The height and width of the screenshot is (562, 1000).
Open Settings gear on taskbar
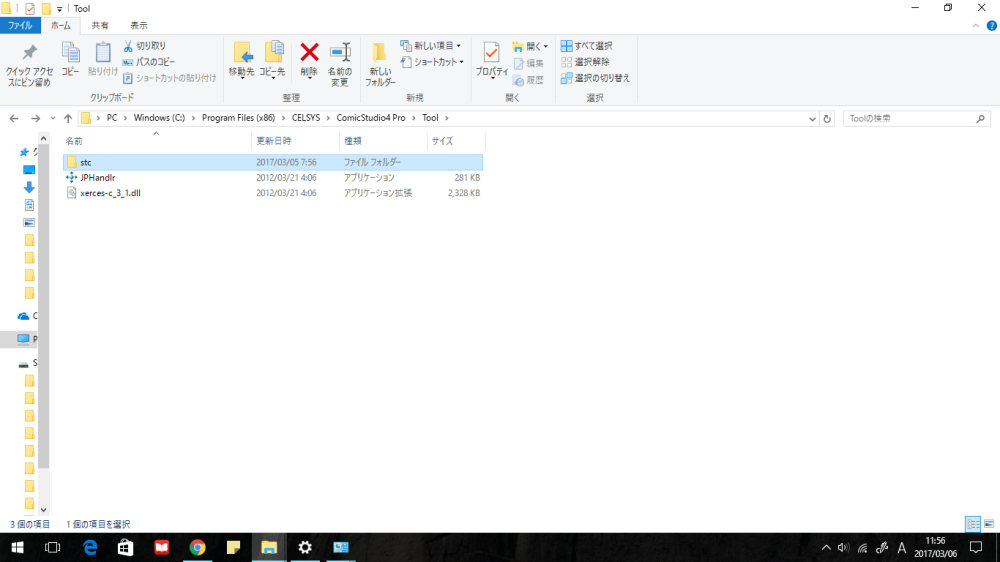point(305,548)
